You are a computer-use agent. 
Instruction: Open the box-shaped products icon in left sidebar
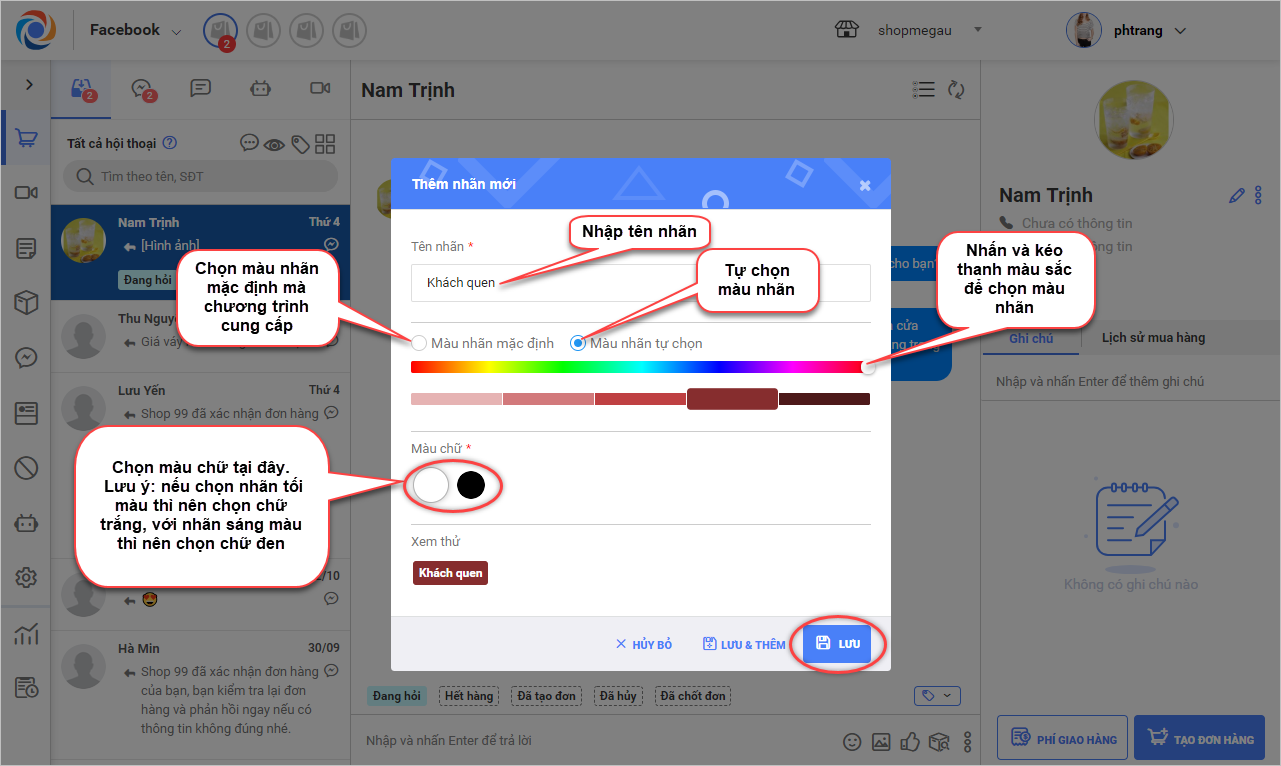click(x=26, y=303)
